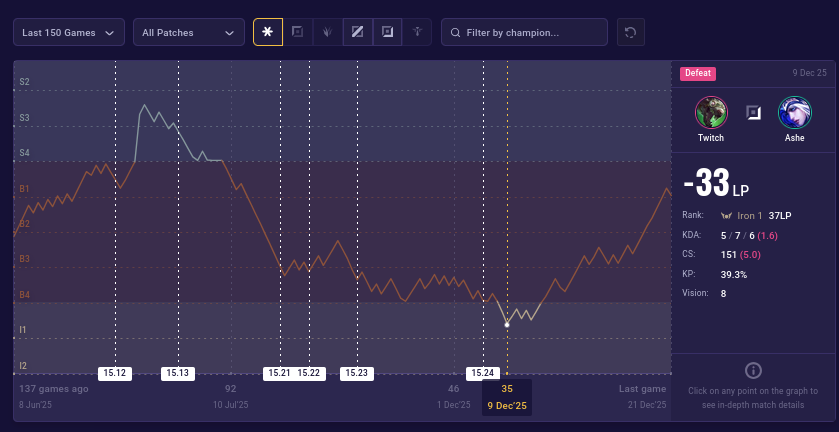Click the B2 rank axis label
The height and width of the screenshot is (432, 839).
click(24, 223)
